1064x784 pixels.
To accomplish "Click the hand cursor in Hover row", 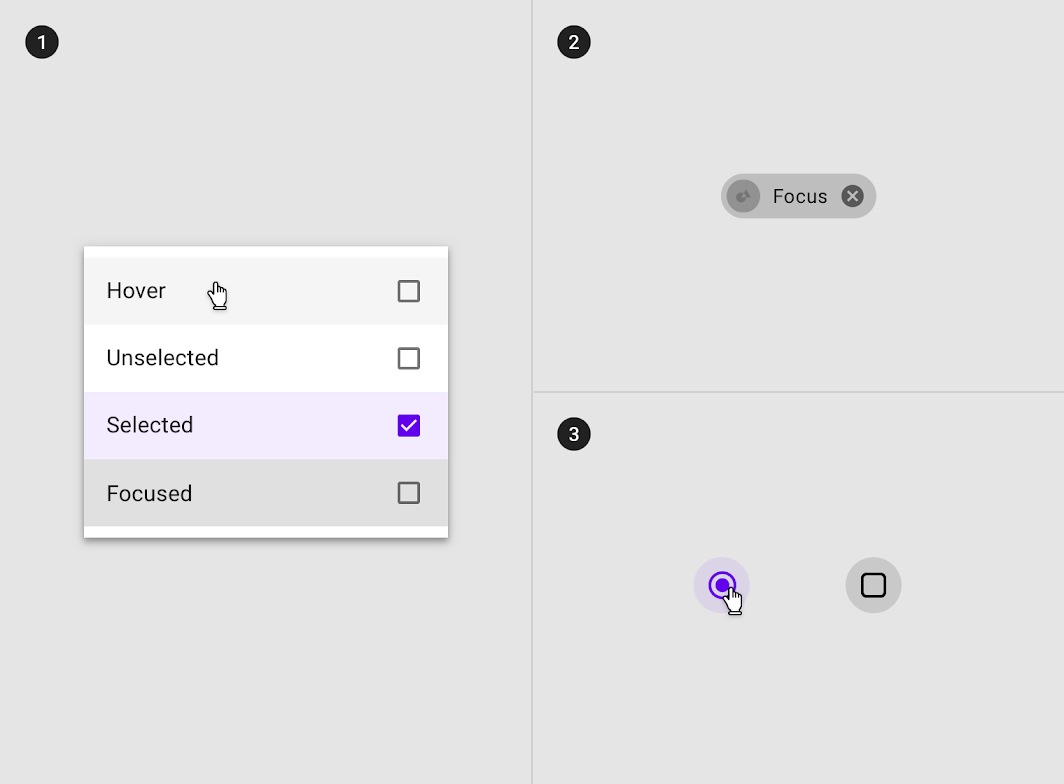I will tap(218, 296).
